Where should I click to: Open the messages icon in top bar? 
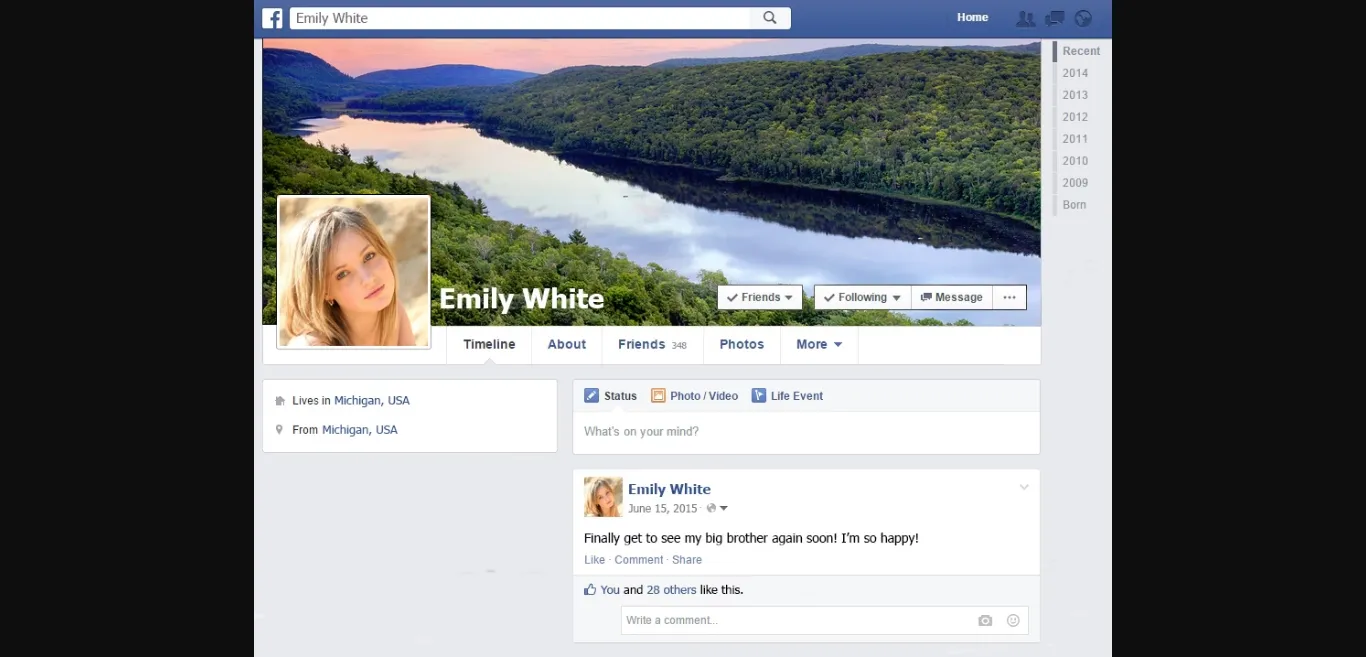click(1054, 18)
